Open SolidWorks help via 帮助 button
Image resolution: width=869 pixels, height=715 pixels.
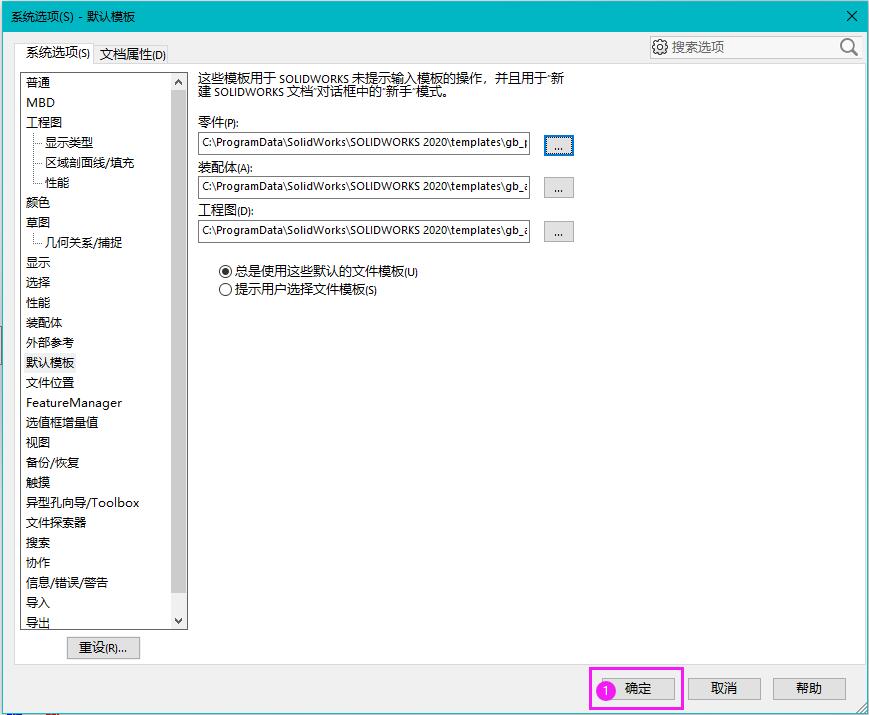coord(808,688)
